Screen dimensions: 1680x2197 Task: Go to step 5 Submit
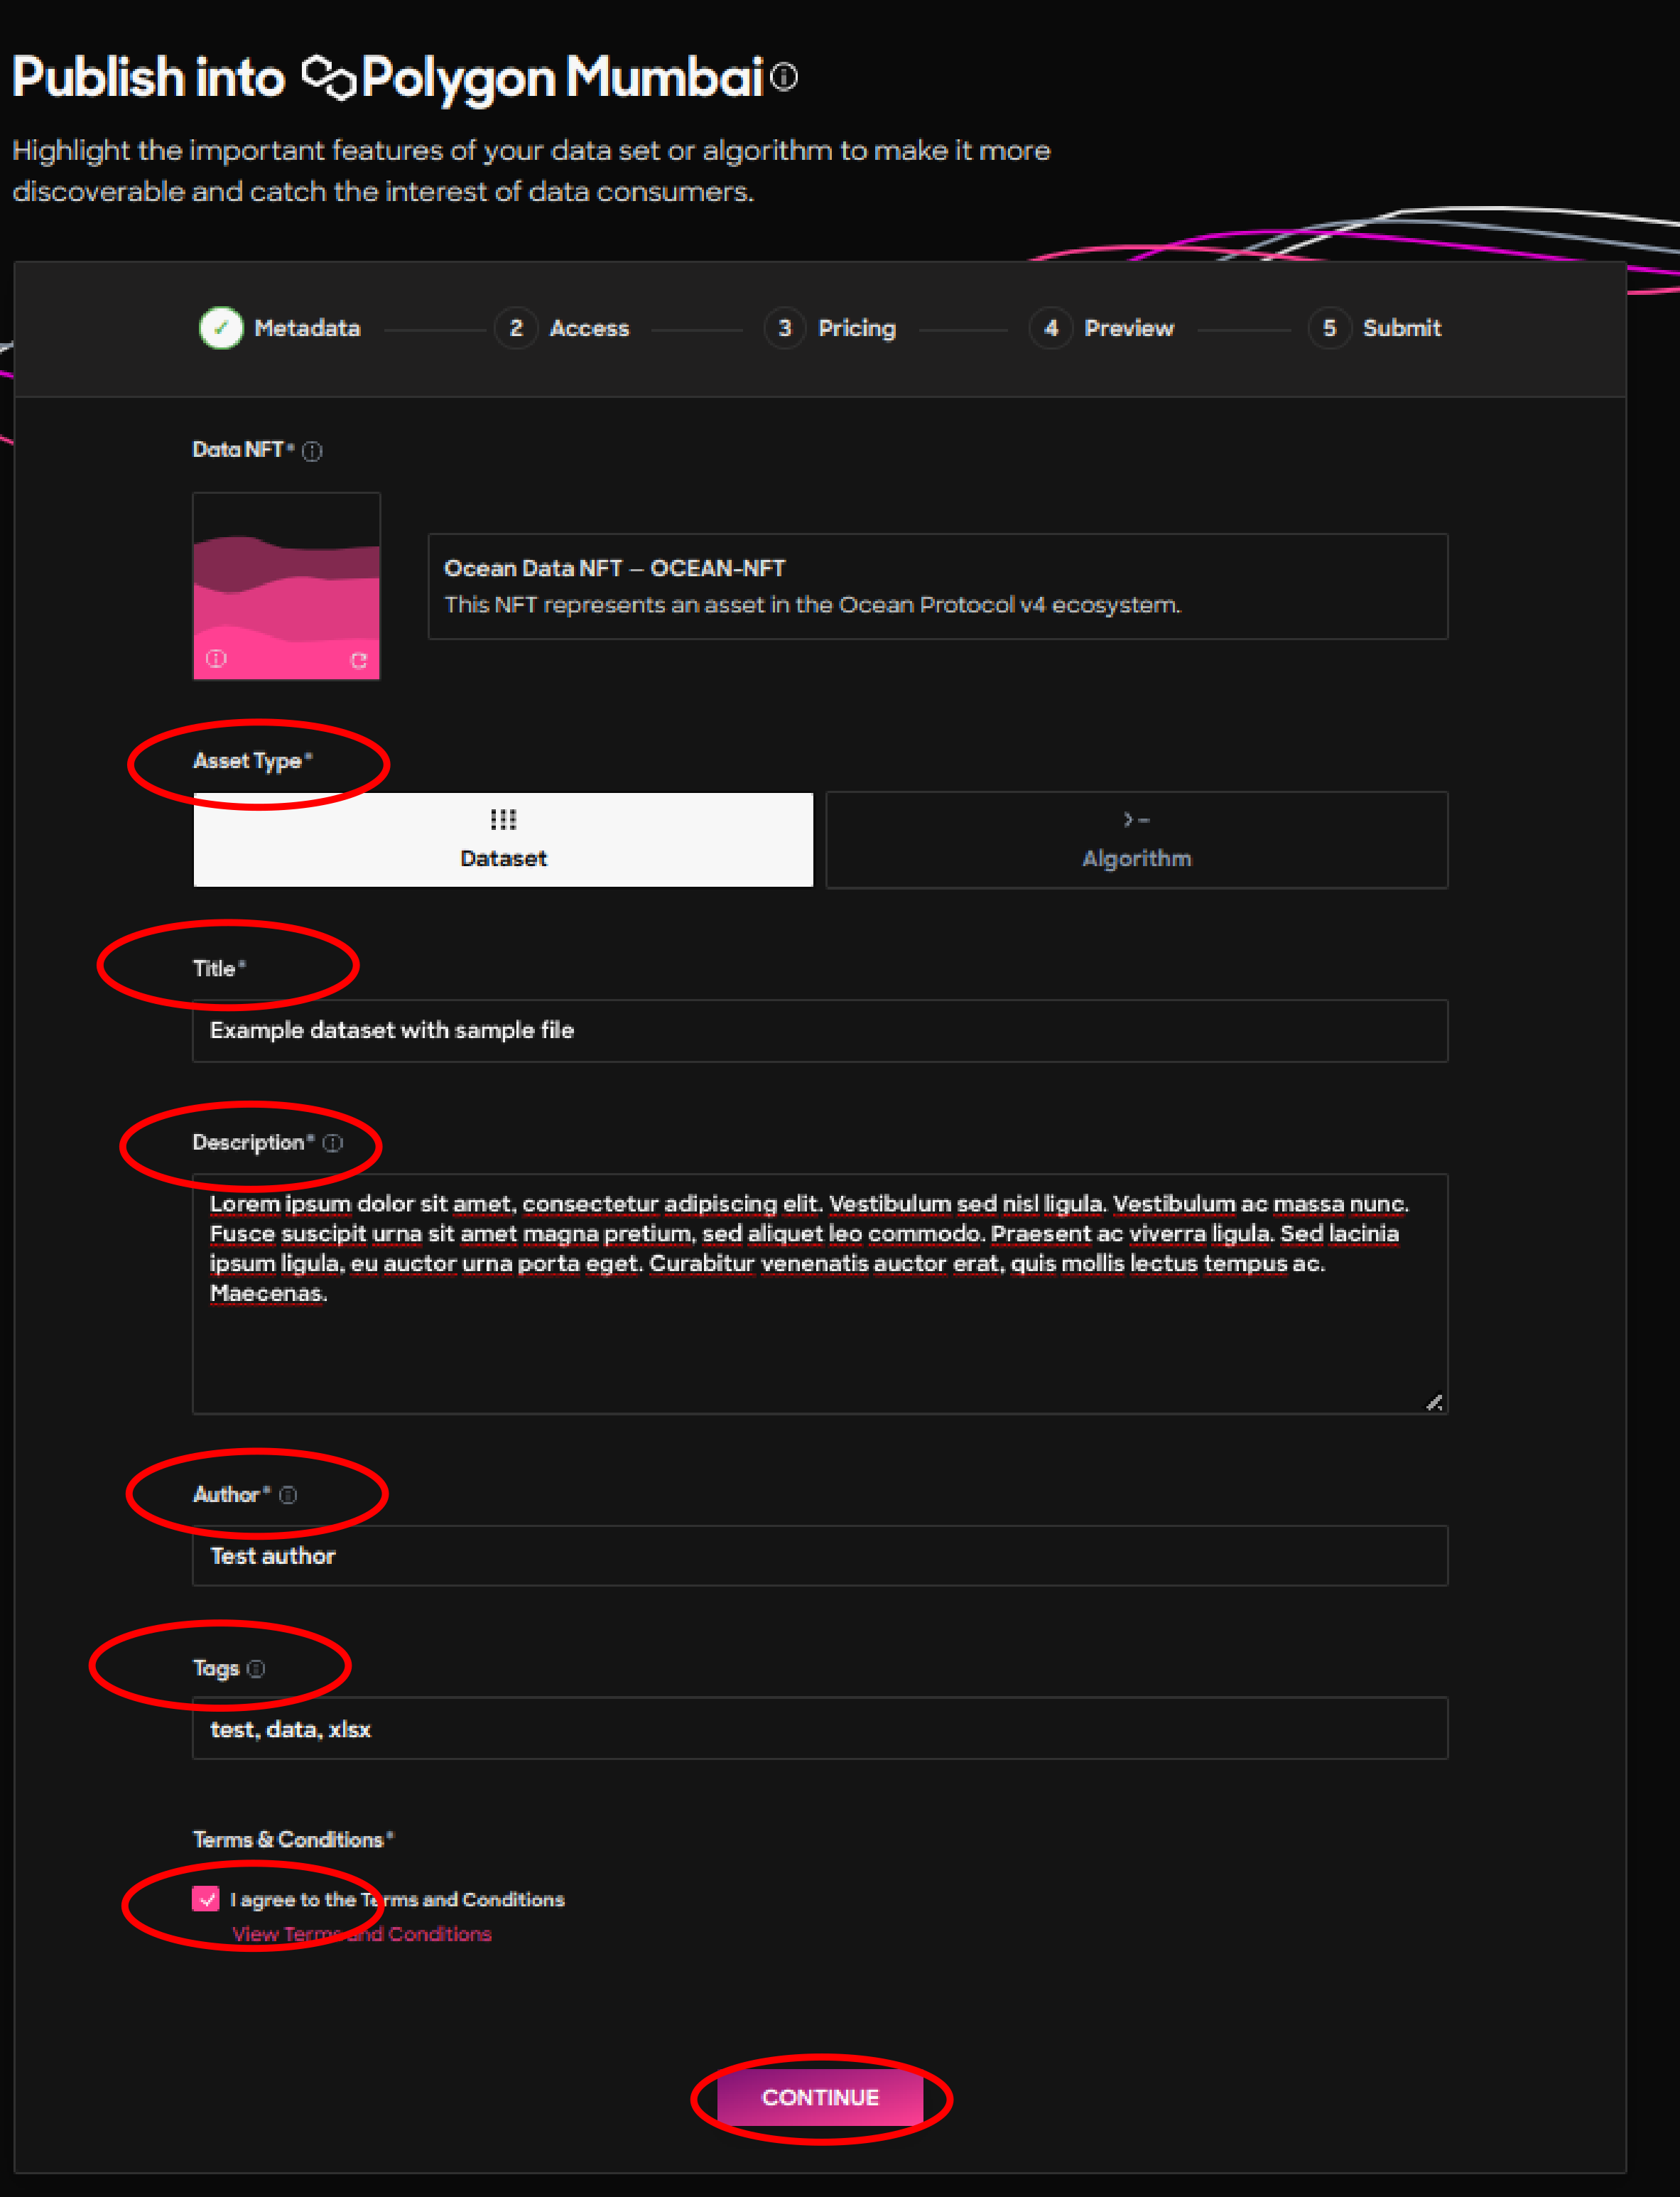tap(1375, 328)
